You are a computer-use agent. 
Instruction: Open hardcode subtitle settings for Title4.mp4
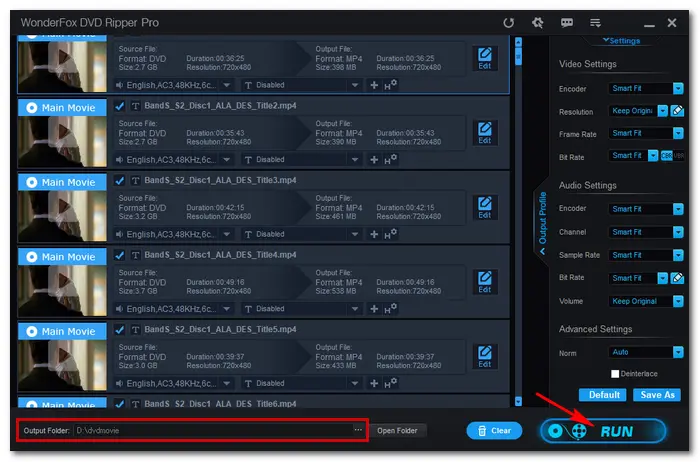[x=390, y=308]
